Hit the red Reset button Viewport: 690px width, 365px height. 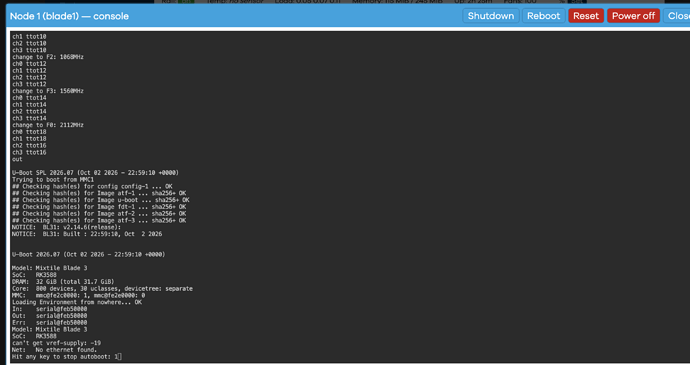tap(586, 16)
